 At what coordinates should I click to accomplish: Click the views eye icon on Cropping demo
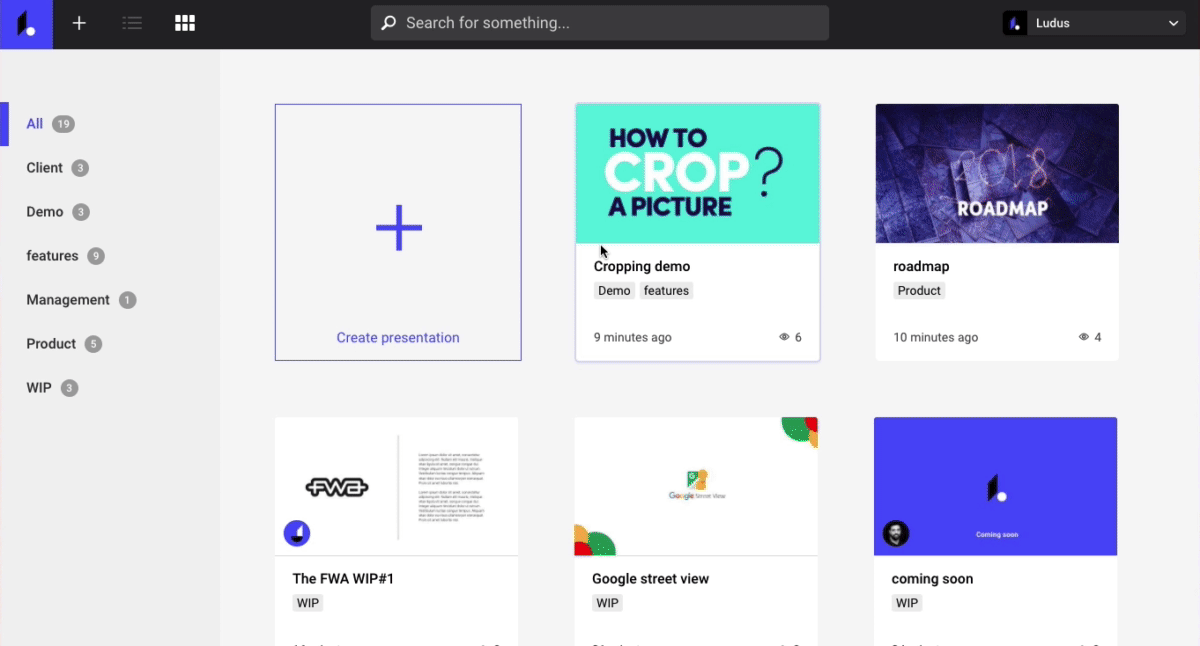pos(784,338)
